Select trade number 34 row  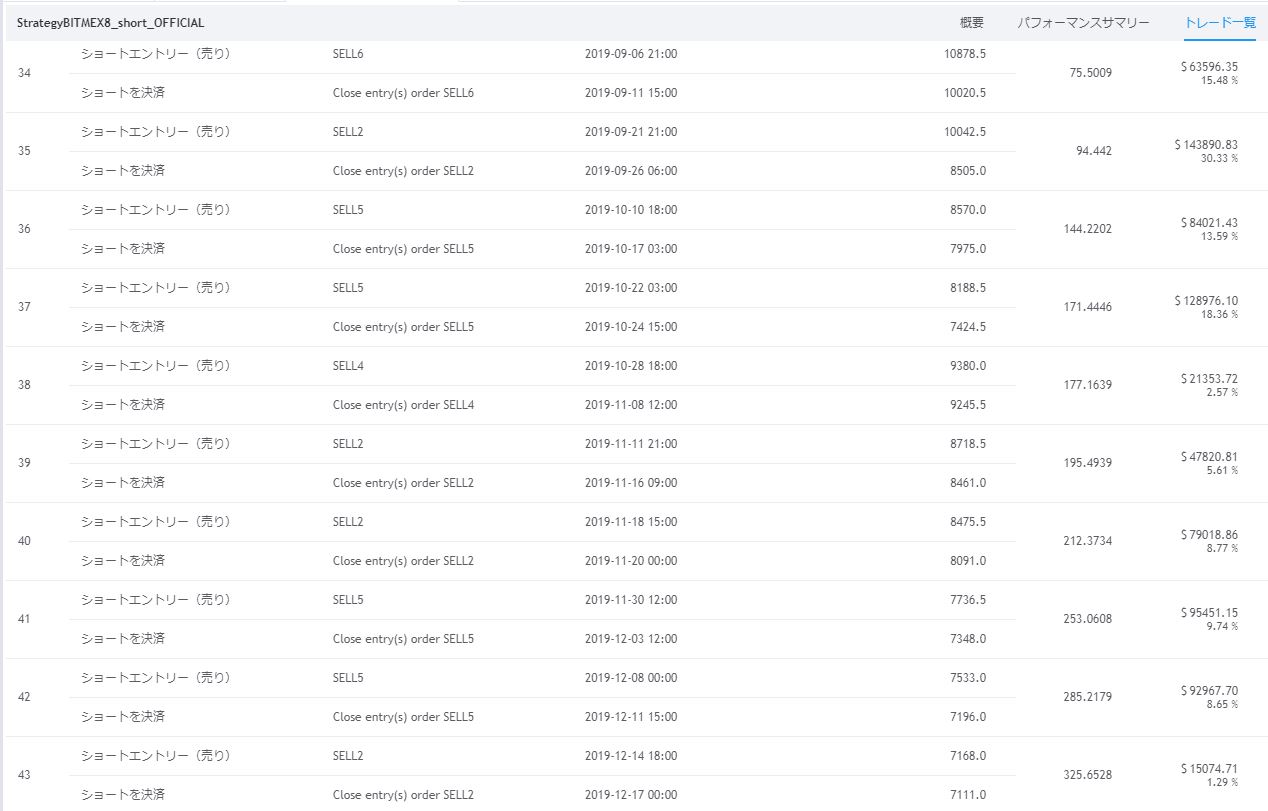tap(25, 73)
